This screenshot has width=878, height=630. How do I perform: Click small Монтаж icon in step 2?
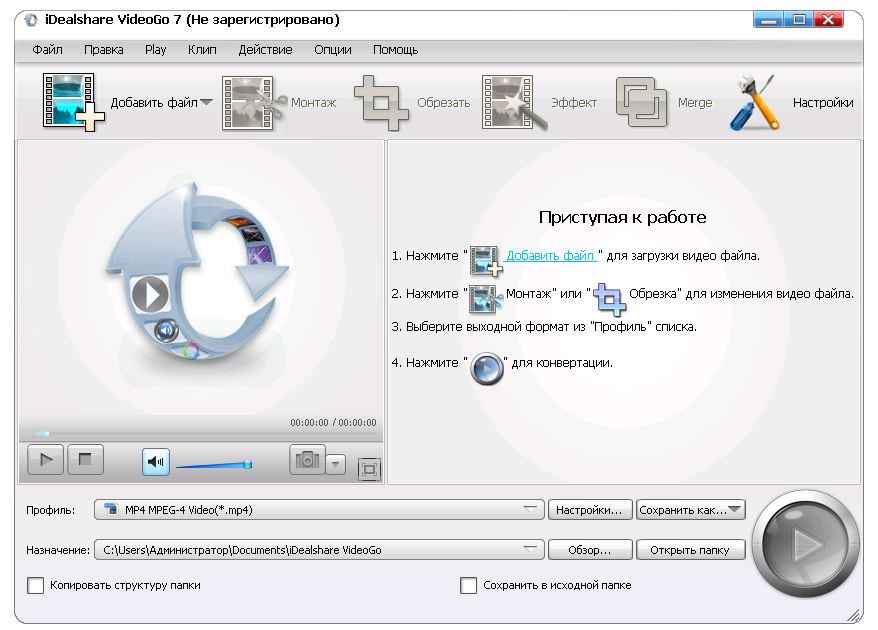(485, 298)
